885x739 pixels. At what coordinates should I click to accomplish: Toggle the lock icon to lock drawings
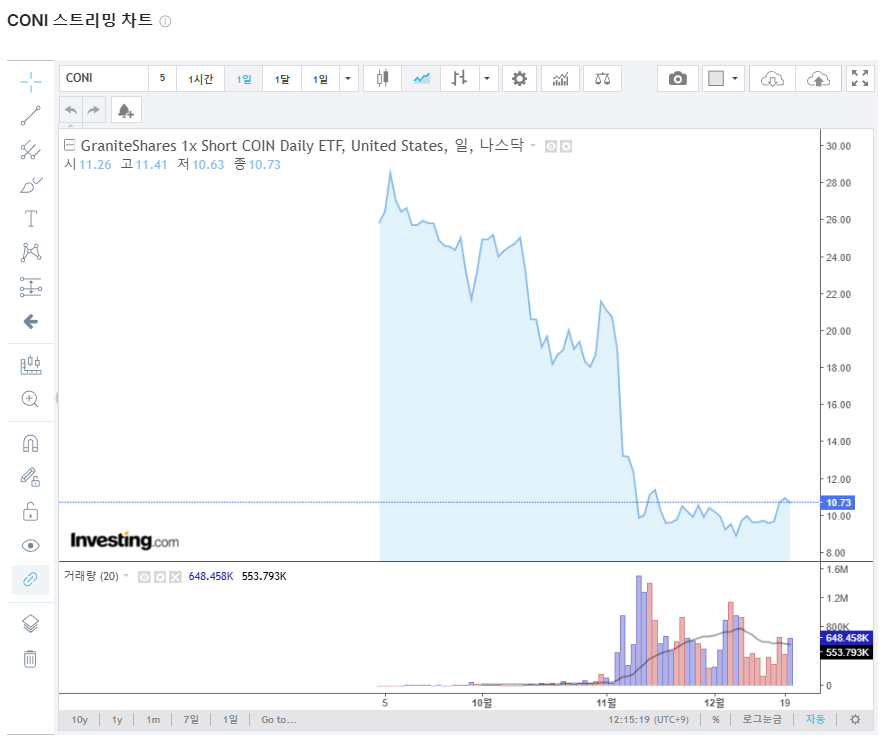(29, 510)
